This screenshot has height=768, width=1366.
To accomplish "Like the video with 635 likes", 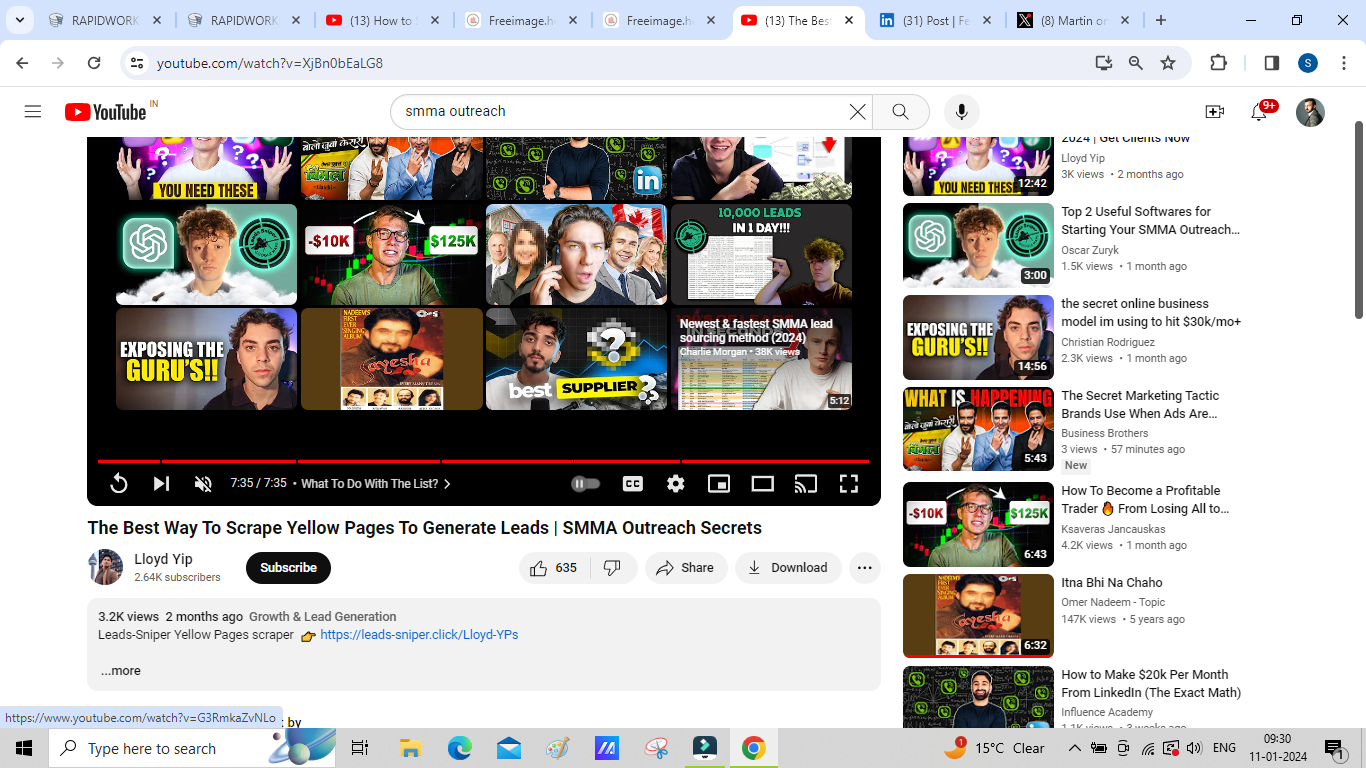I will pyautogui.click(x=554, y=568).
